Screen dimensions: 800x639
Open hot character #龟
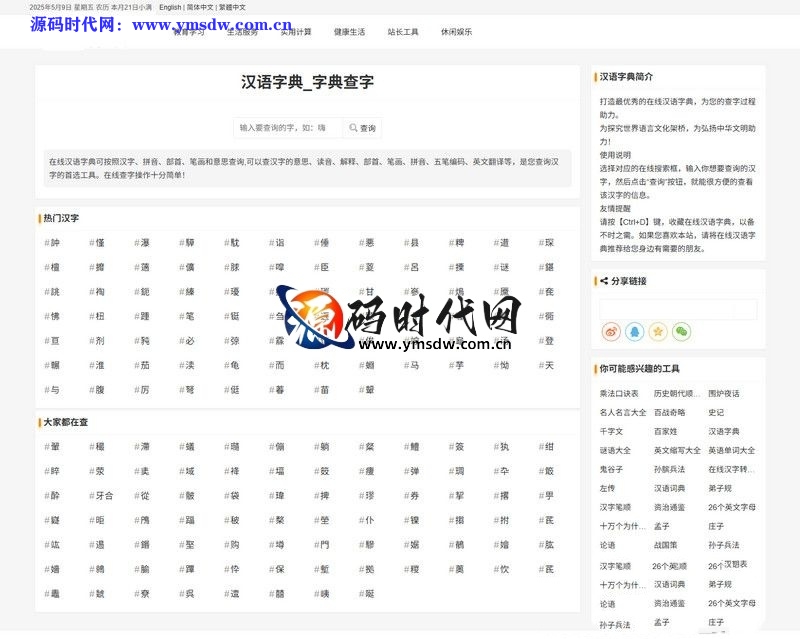234,366
